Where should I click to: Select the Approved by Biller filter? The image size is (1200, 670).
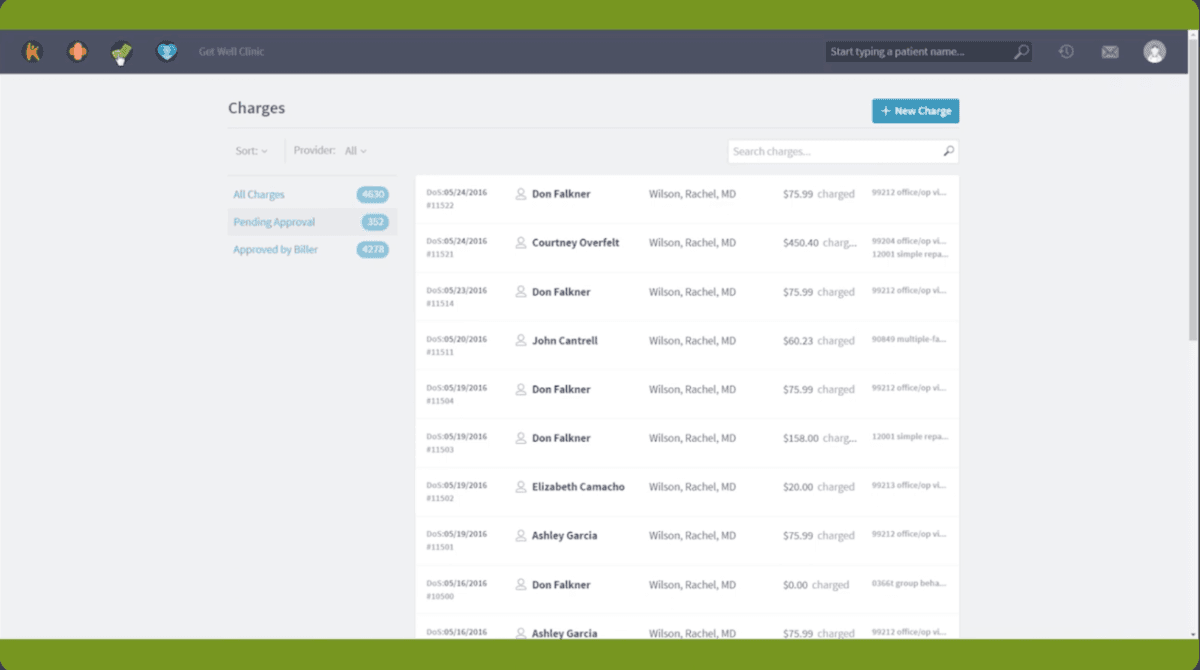tap(276, 249)
